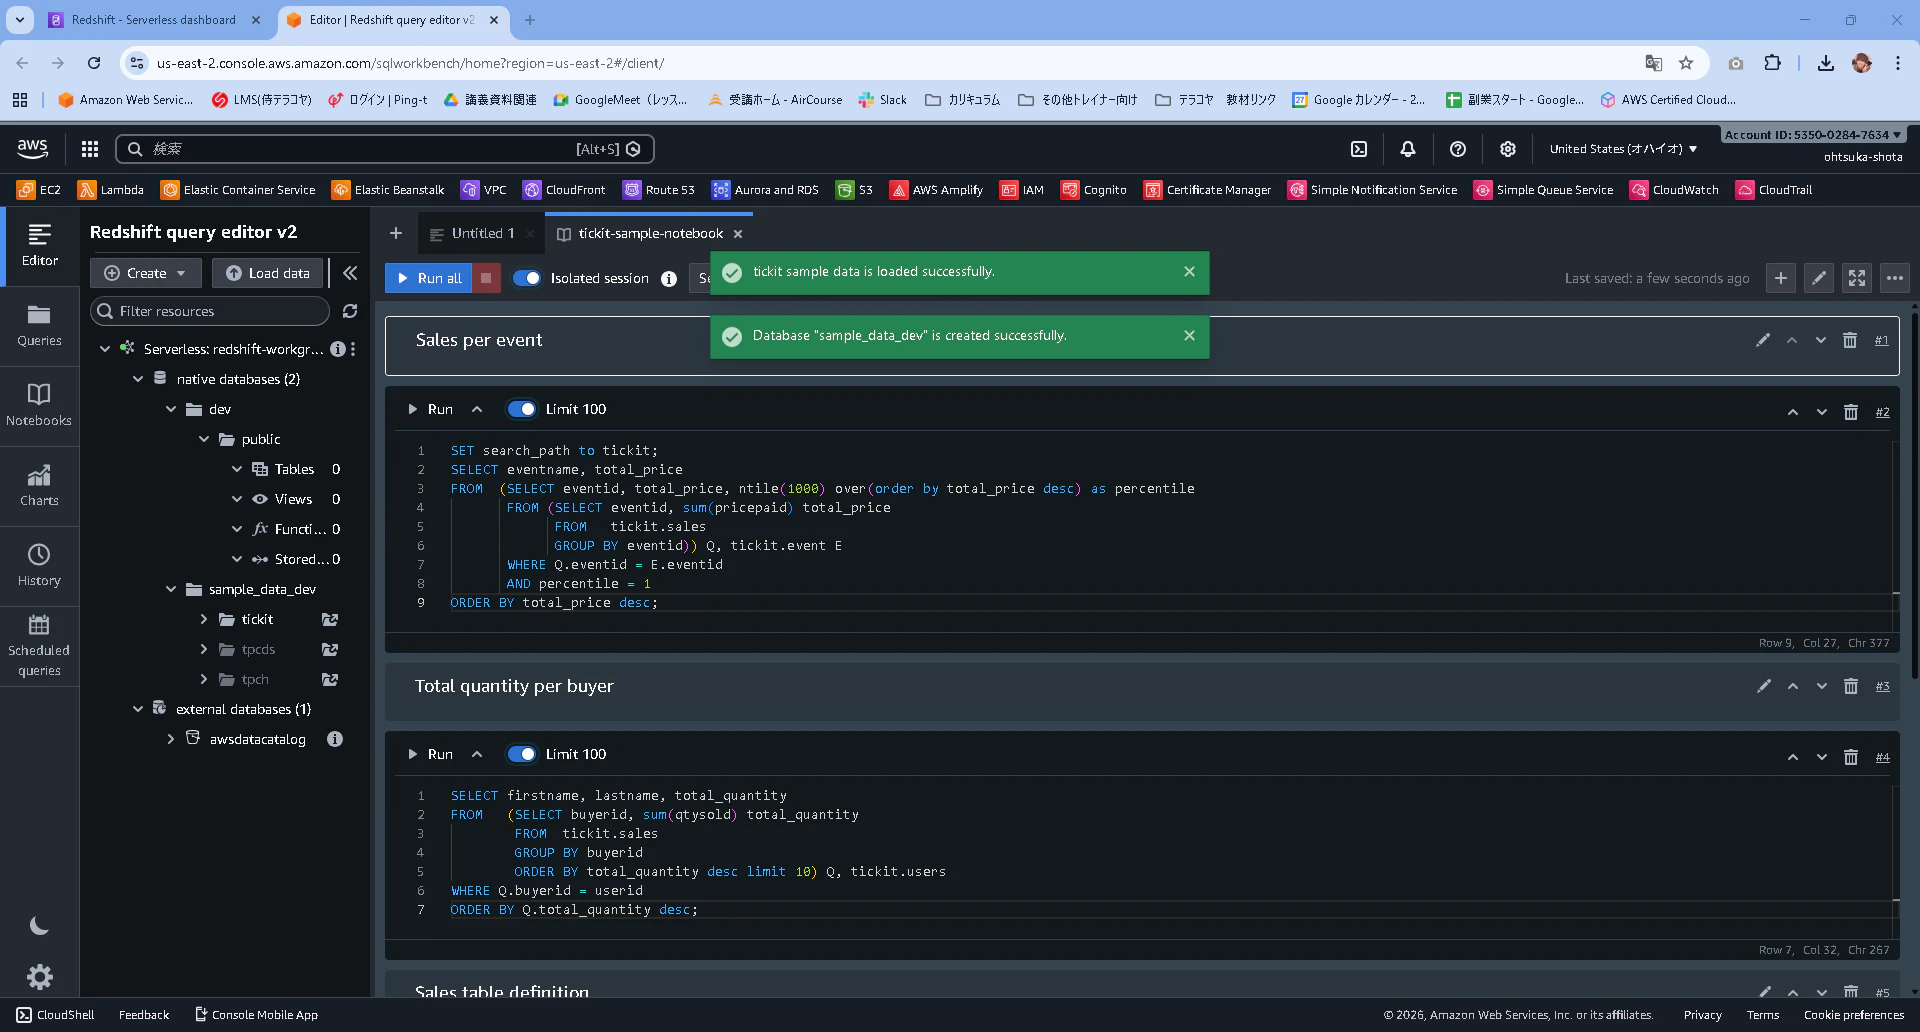Image resolution: width=1920 pixels, height=1032 pixels.
Task: Switch to Redshift Serverless dashboard browser tab
Action: [153, 20]
